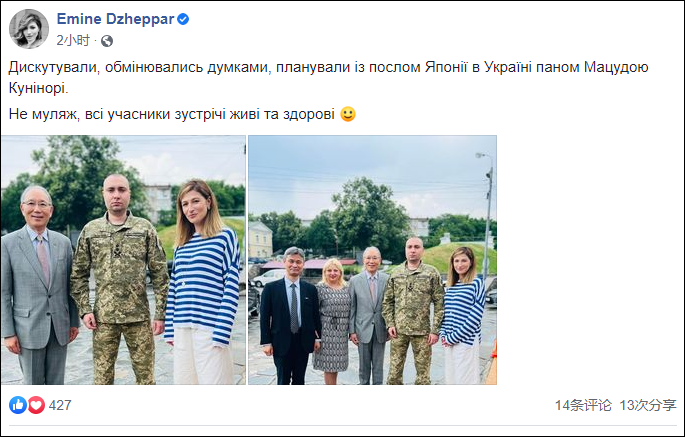Open the 14条评论 comments link
The image size is (685, 437).
coord(583,405)
